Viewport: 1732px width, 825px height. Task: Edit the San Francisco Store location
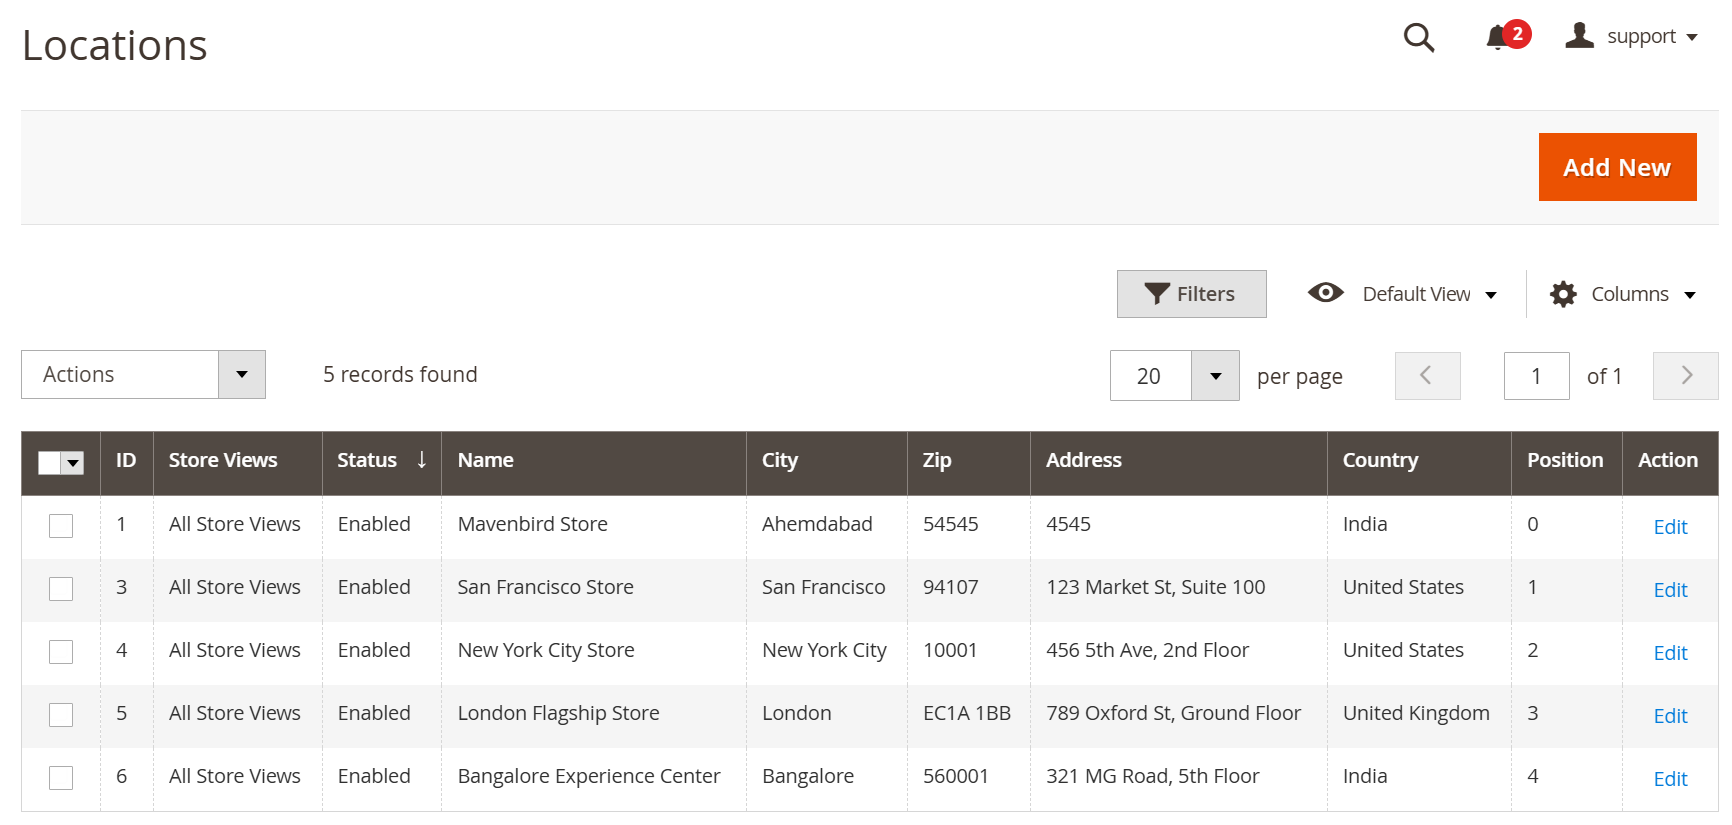click(1670, 590)
